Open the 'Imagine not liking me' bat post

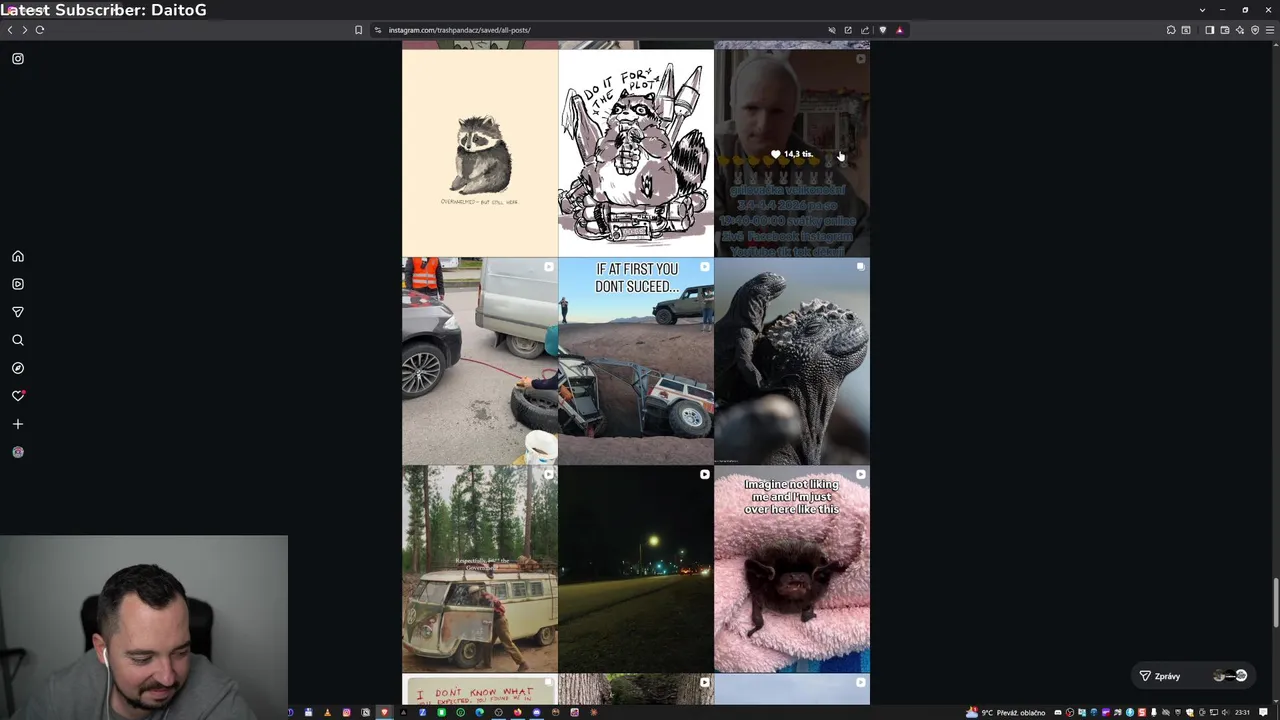point(792,569)
